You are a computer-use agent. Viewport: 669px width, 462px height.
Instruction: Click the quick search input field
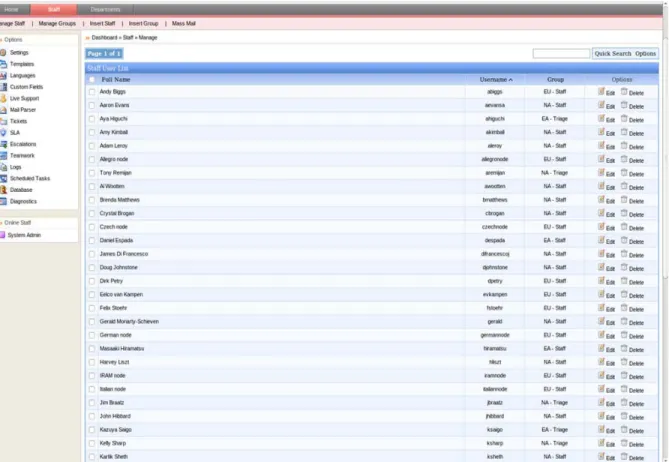pos(561,53)
